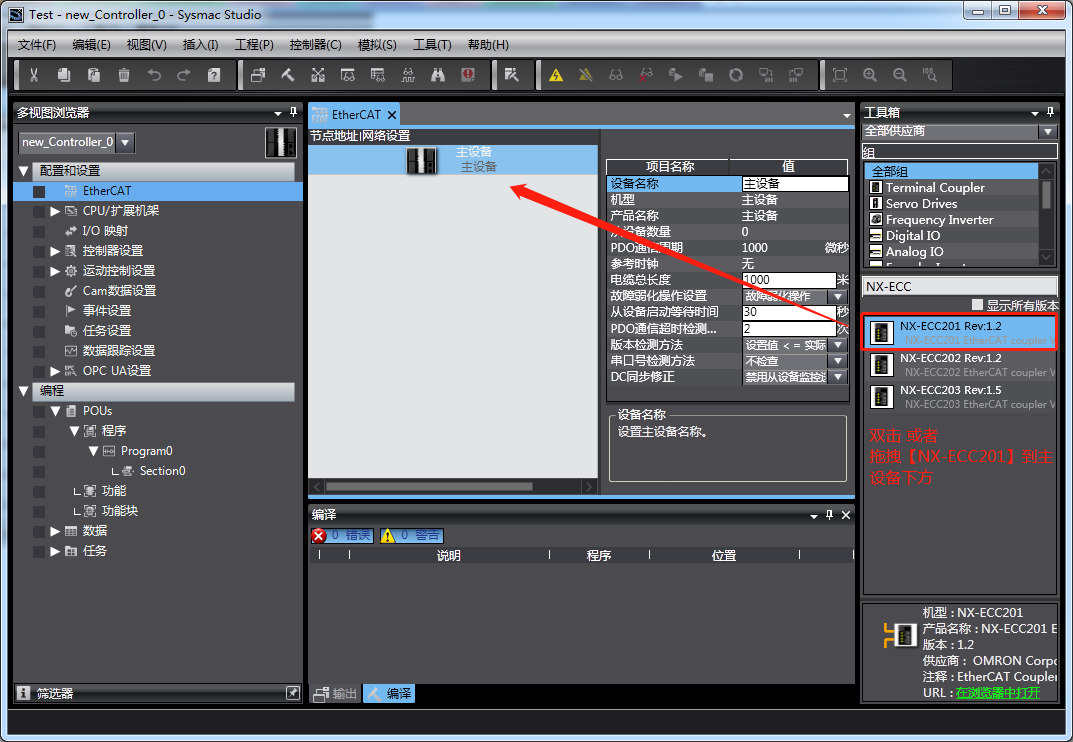Click the 电缆总长度 value input field
This screenshot has height=742, width=1073.
point(788,280)
